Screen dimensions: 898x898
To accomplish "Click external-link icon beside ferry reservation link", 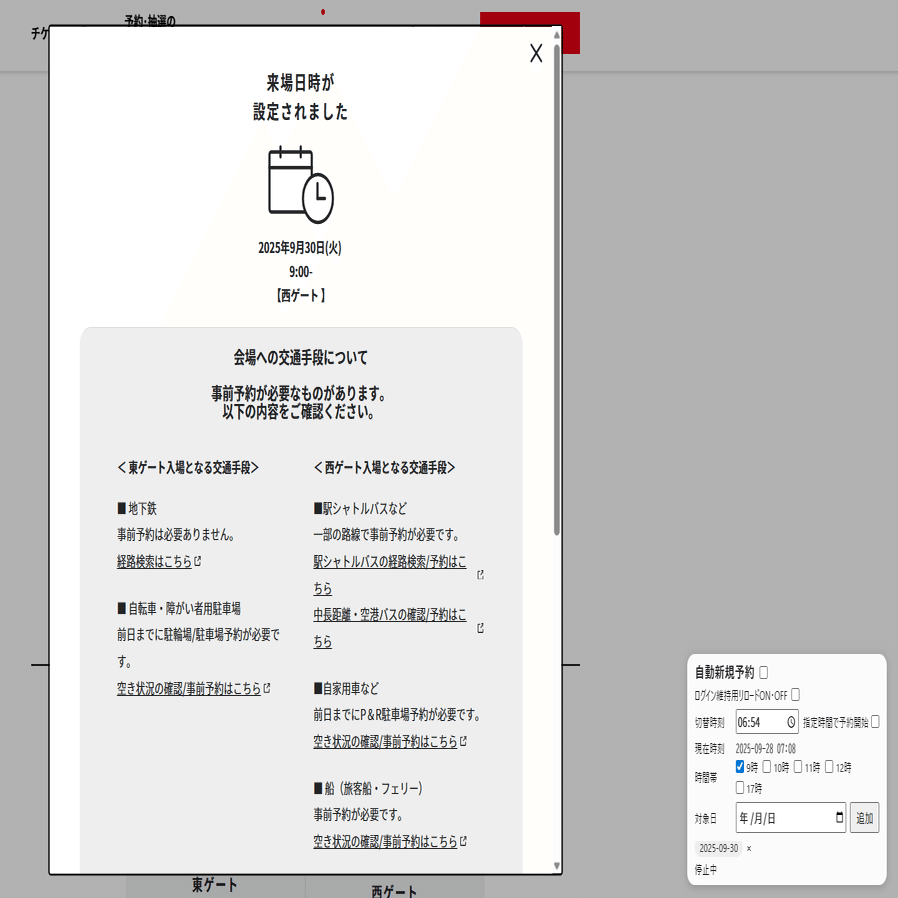I will pos(463,841).
